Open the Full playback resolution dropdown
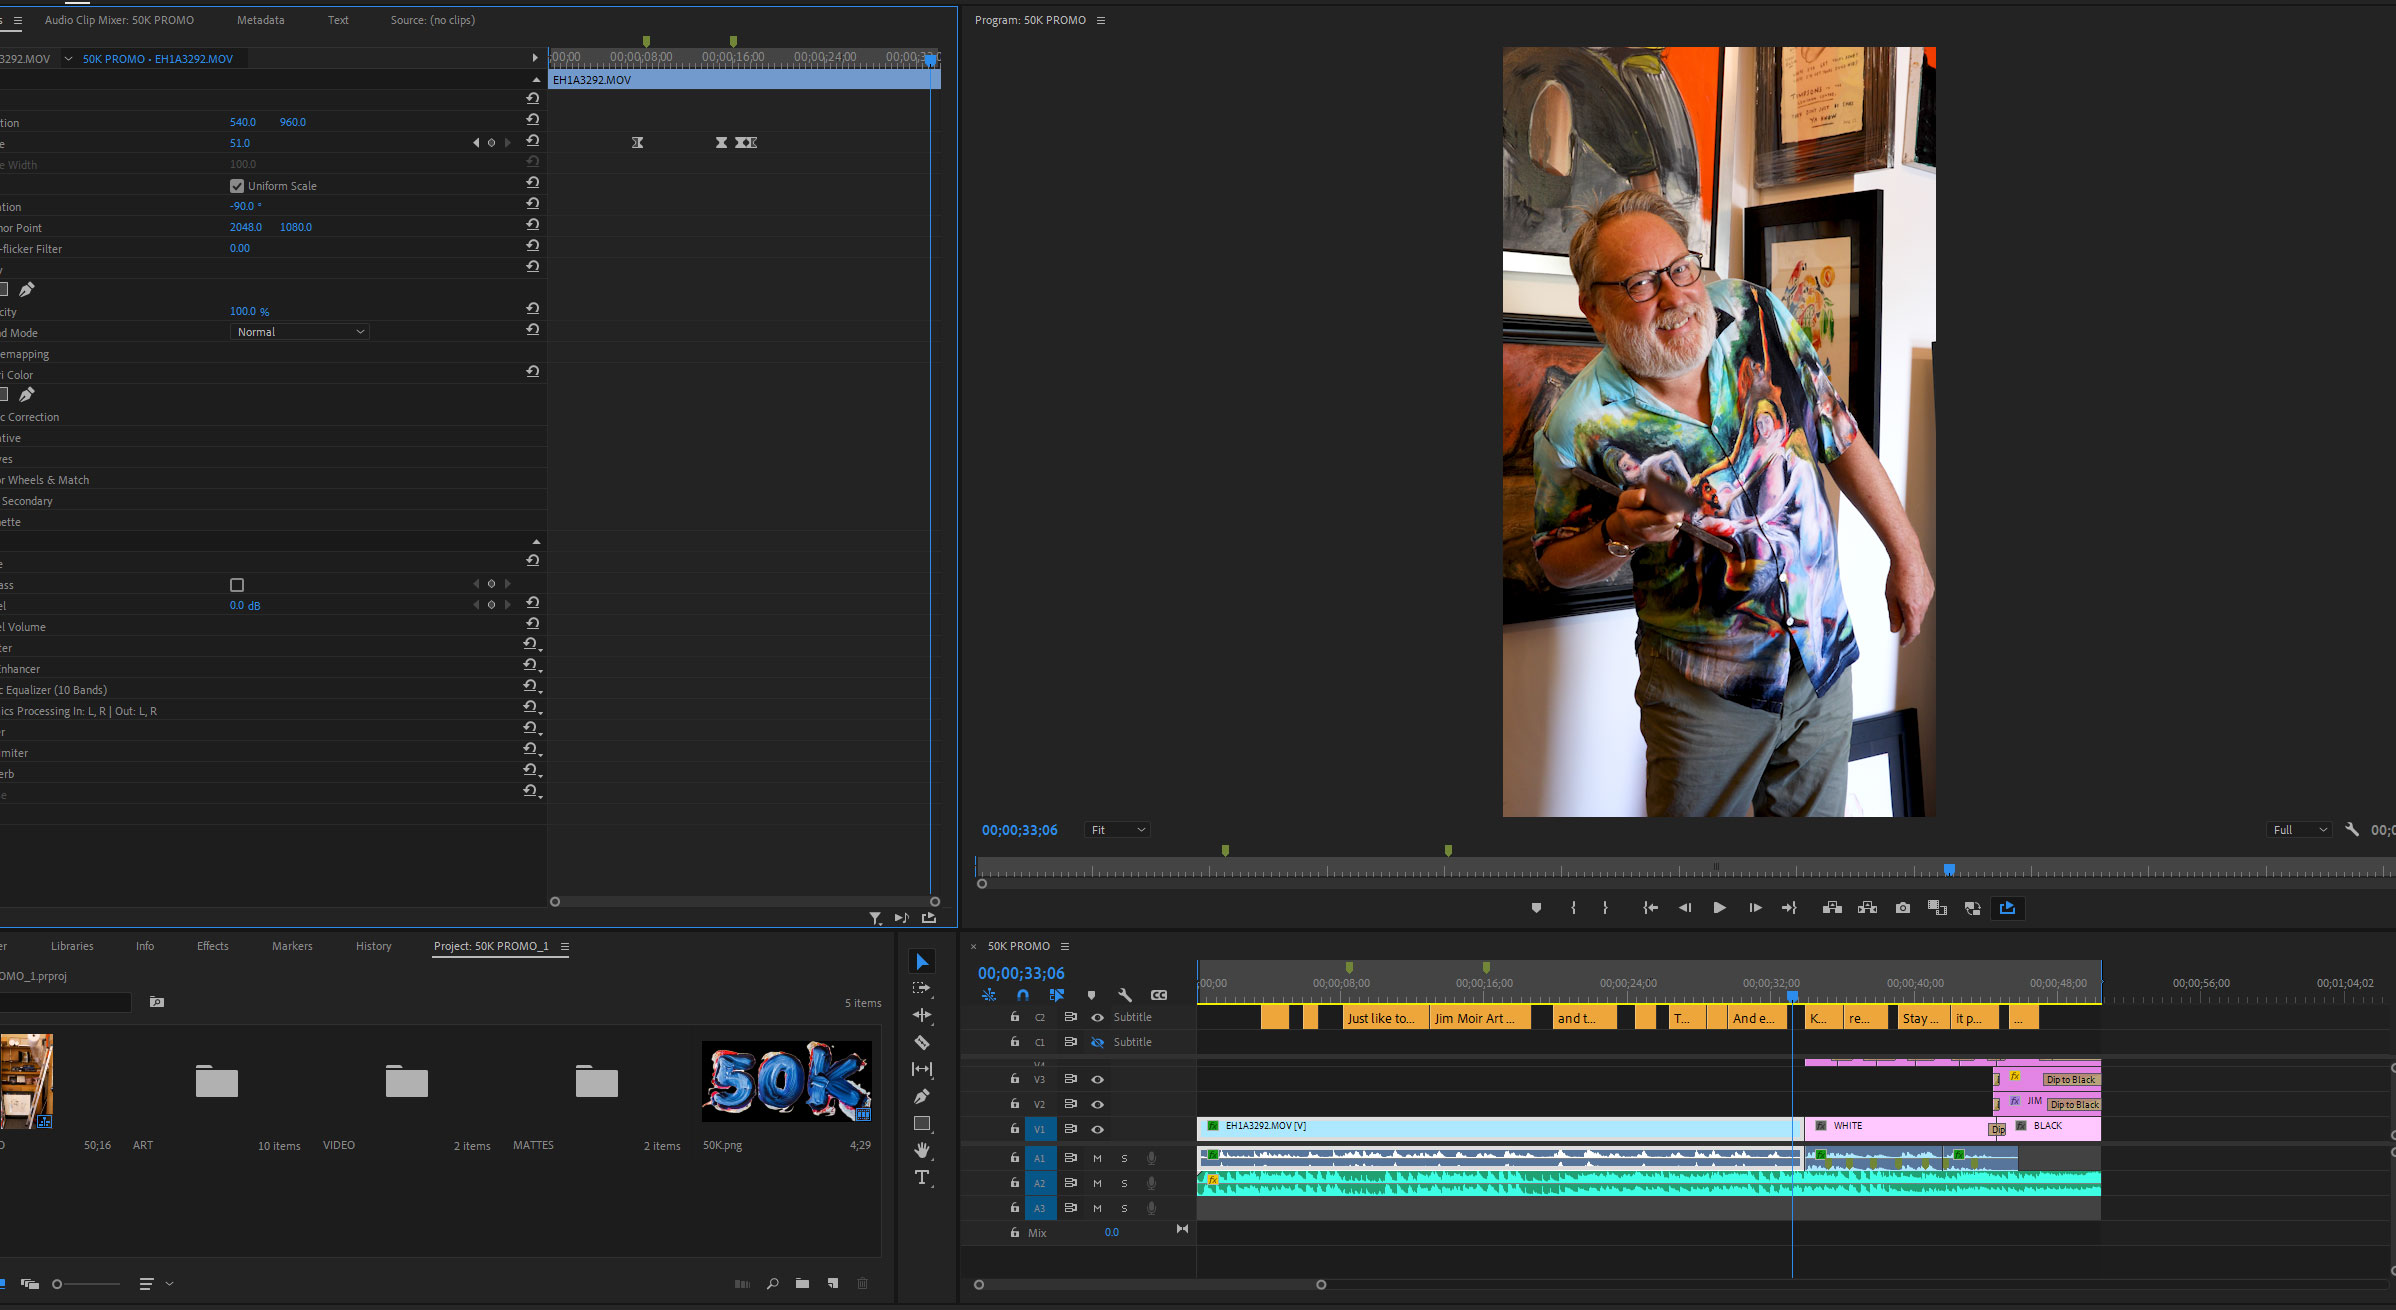This screenshot has width=2396, height=1310. (x=2299, y=830)
